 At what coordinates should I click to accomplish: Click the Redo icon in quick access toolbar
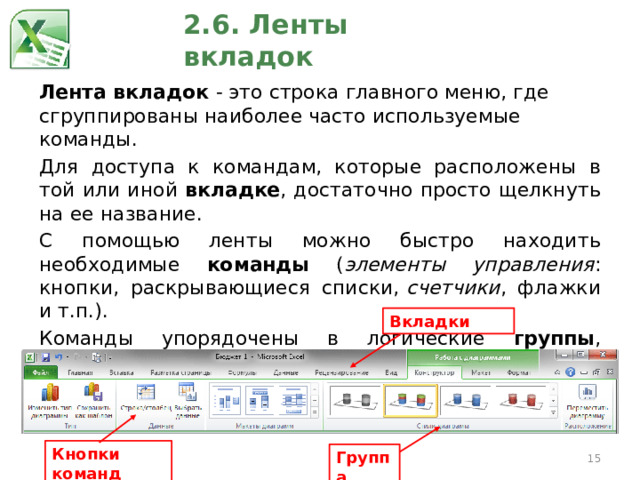click(78, 358)
